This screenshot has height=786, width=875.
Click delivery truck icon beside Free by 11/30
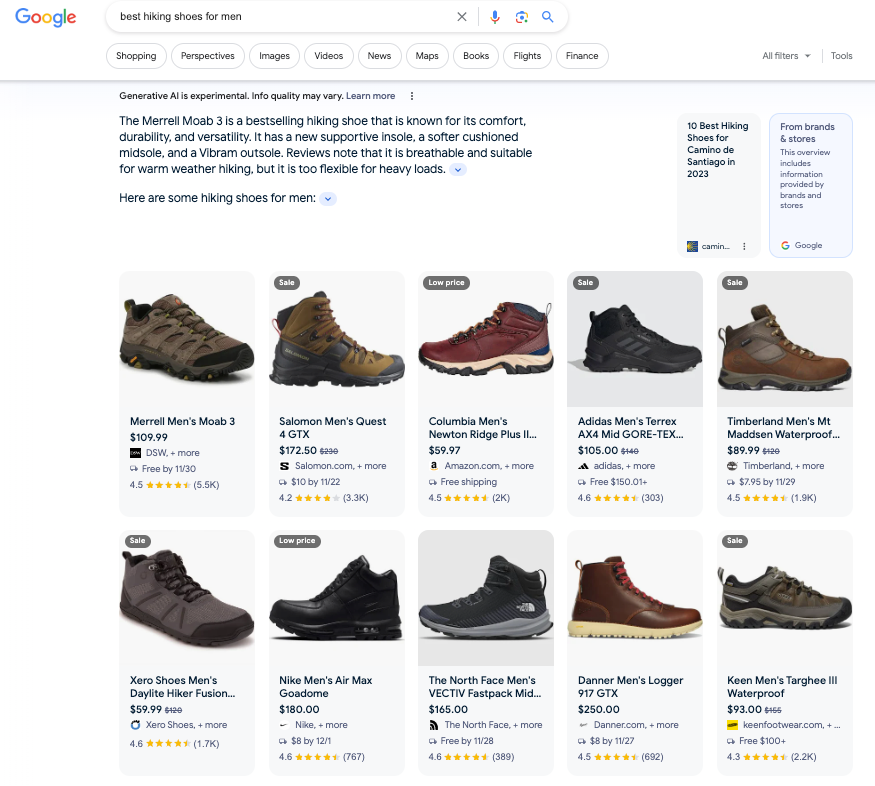pos(134,469)
